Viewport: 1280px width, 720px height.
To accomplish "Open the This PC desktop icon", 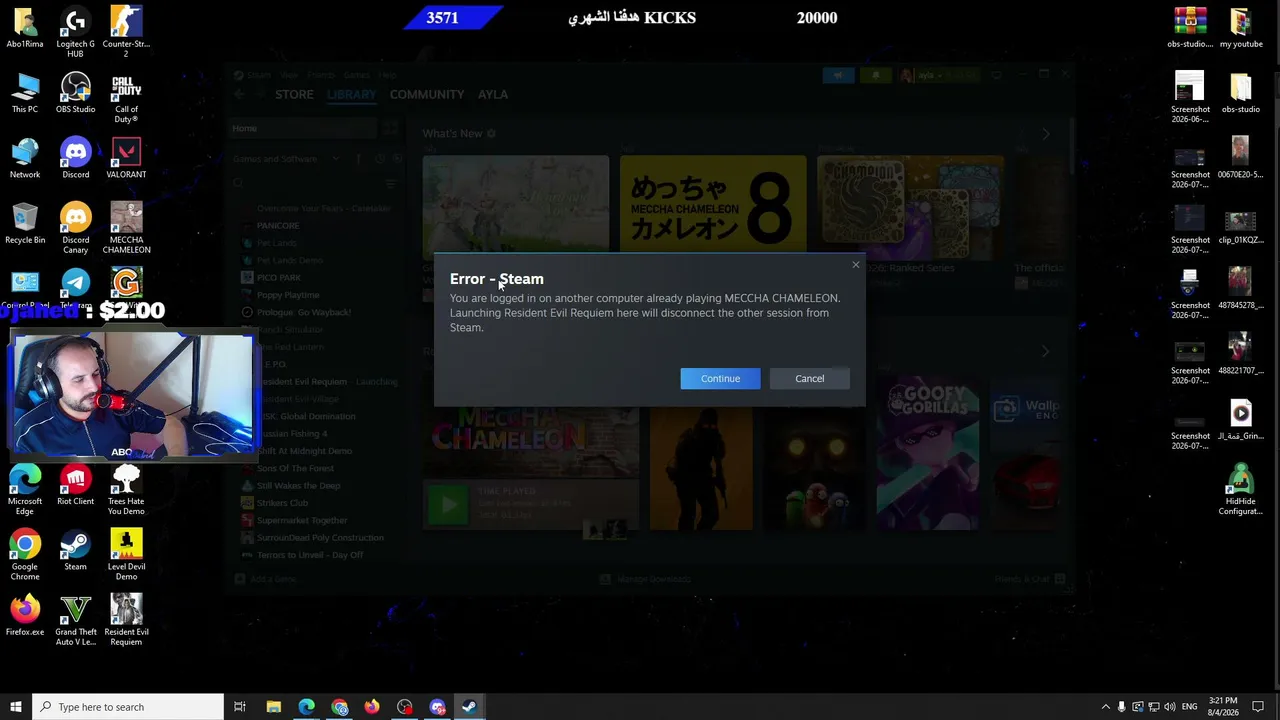I will point(25,93).
